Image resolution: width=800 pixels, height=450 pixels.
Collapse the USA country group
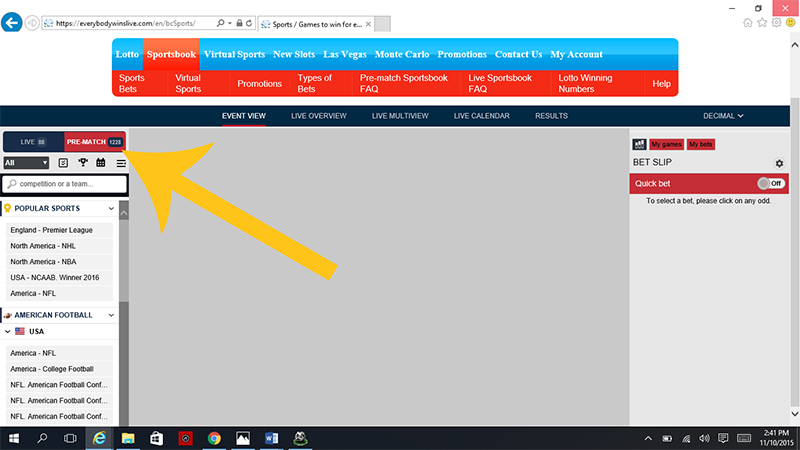(x=8, y=331)
